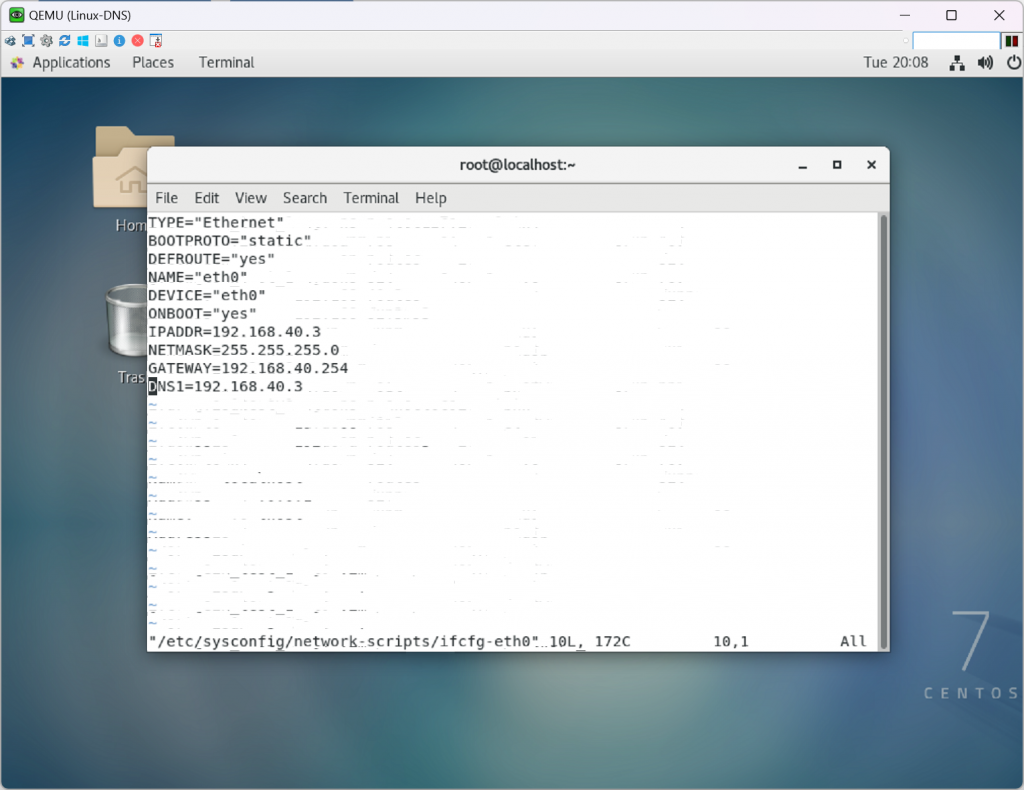Open the wired network status icon

pos(957,63)
